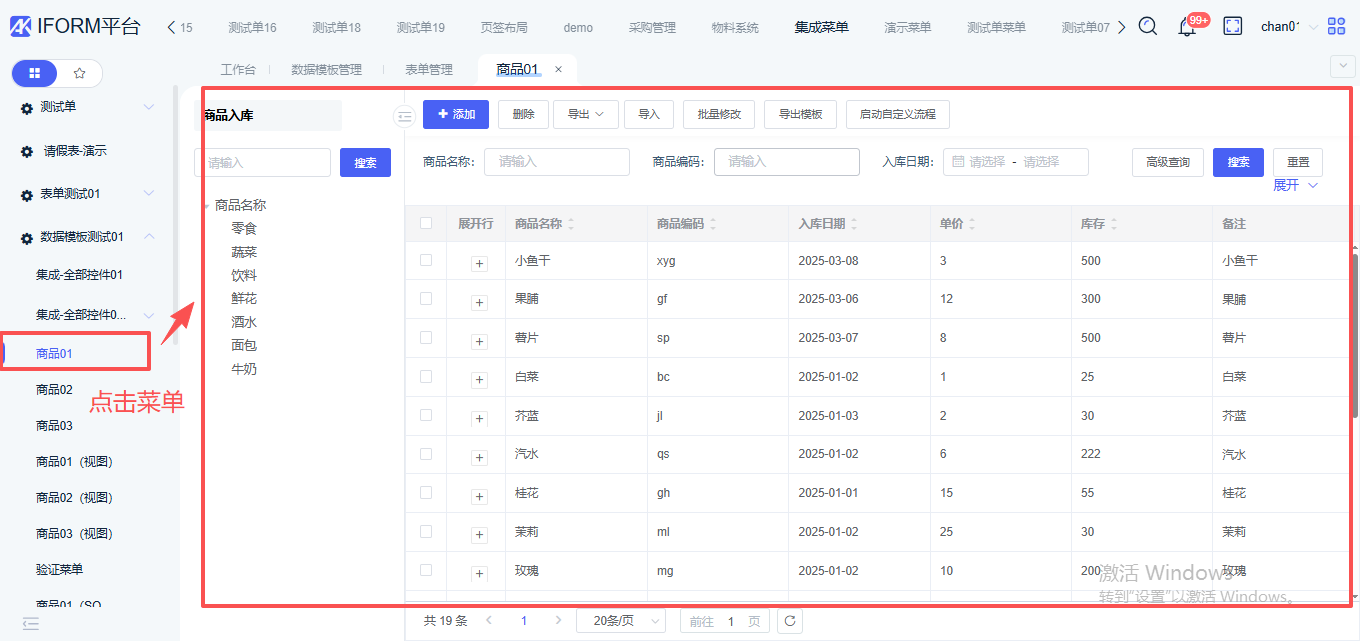Open the 导出 dropdown button
This screenshot has height=641, width=1360.
tap(586, 115)
